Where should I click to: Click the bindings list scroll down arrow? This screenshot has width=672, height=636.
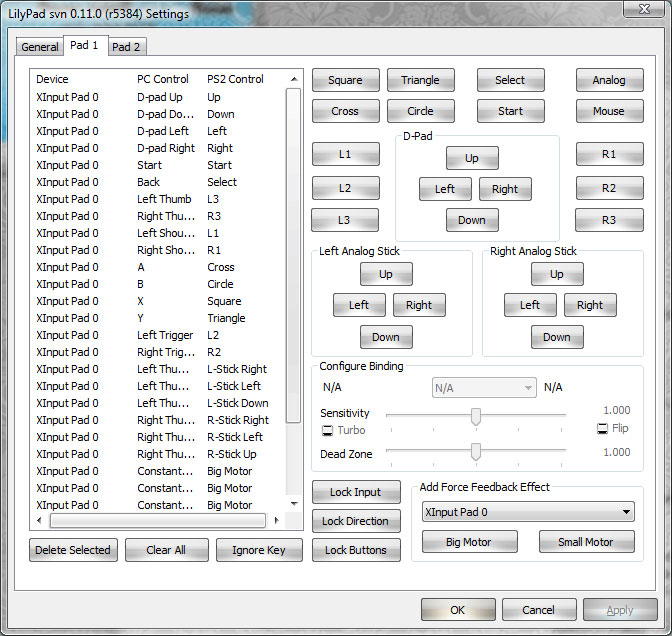click(x=294, y=503)
